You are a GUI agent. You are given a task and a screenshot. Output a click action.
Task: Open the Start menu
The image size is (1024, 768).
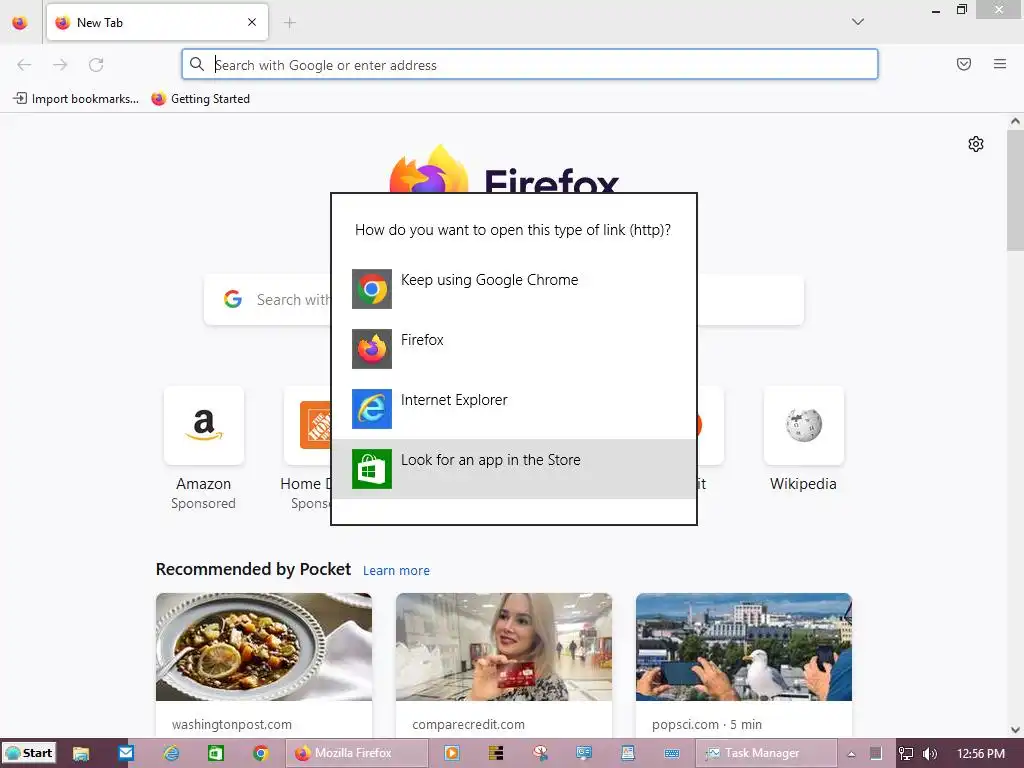[29, 753]
